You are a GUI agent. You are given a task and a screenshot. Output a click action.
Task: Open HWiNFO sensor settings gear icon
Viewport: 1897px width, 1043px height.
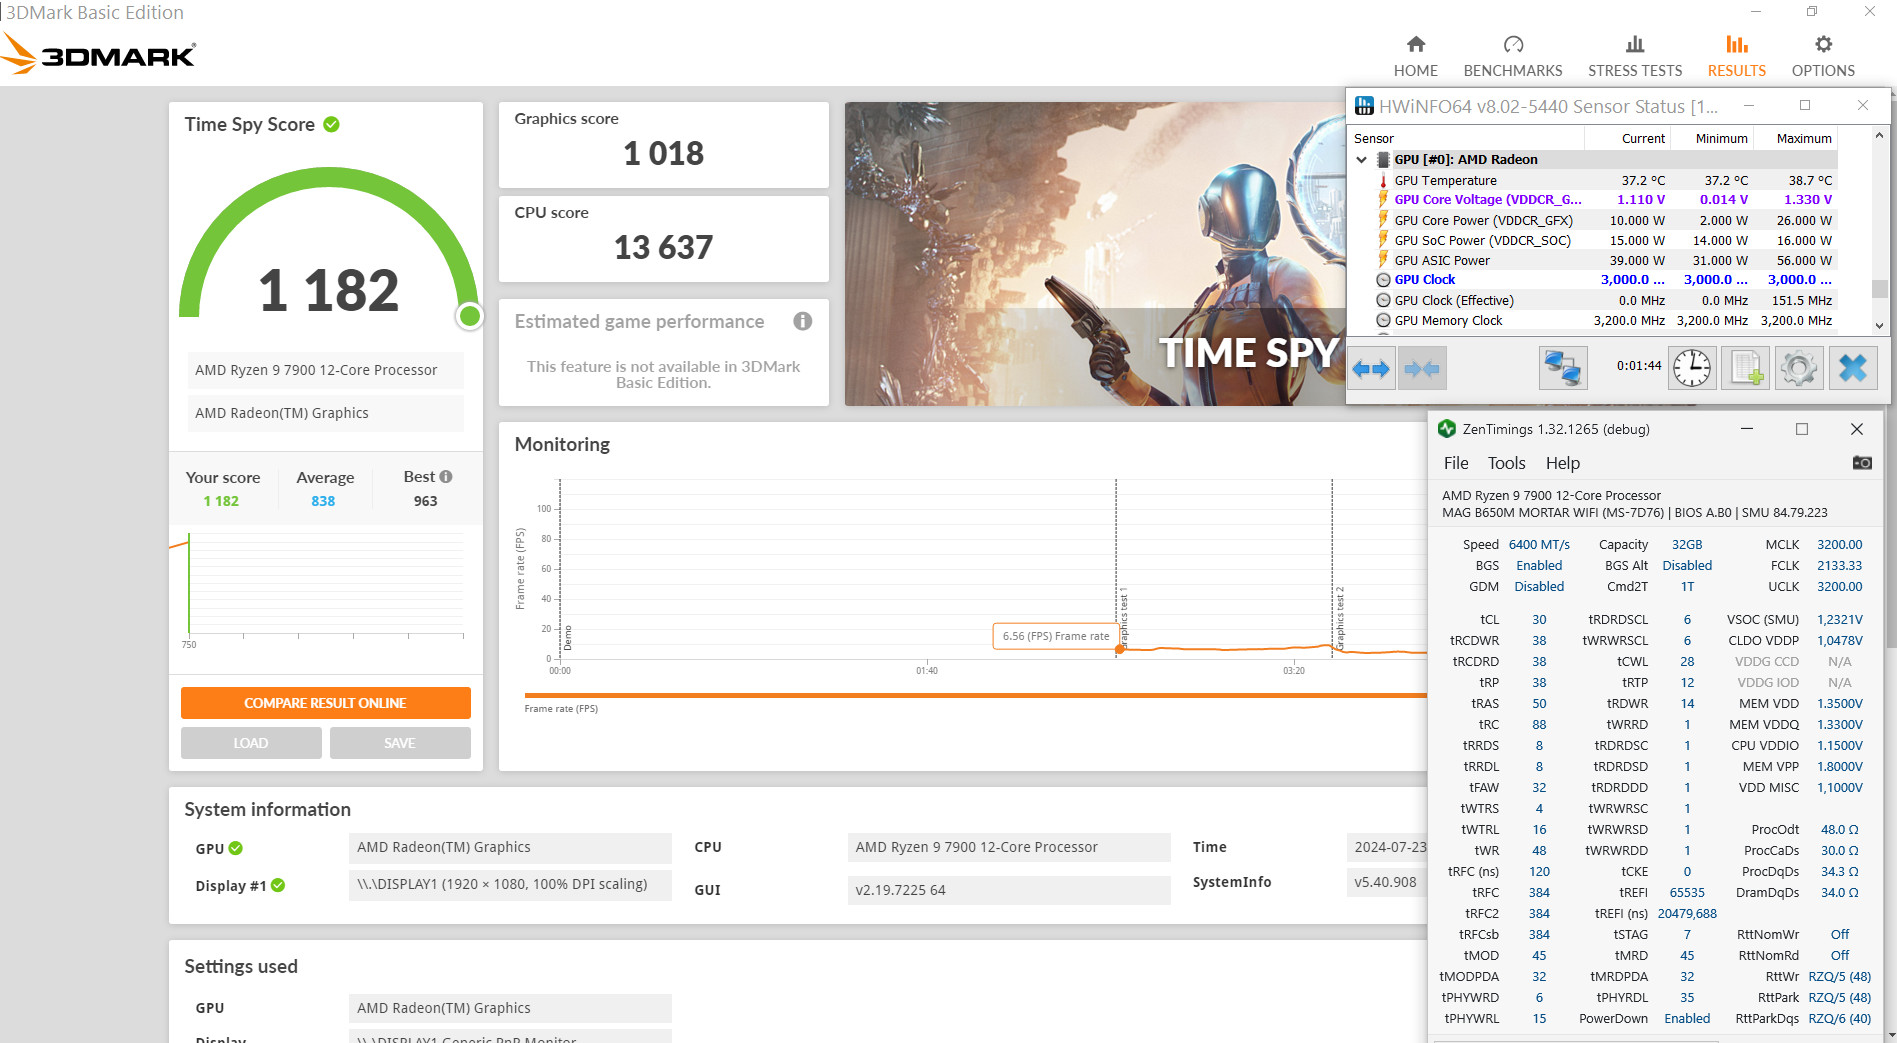pyautogui.click(x=1798, y=368)
